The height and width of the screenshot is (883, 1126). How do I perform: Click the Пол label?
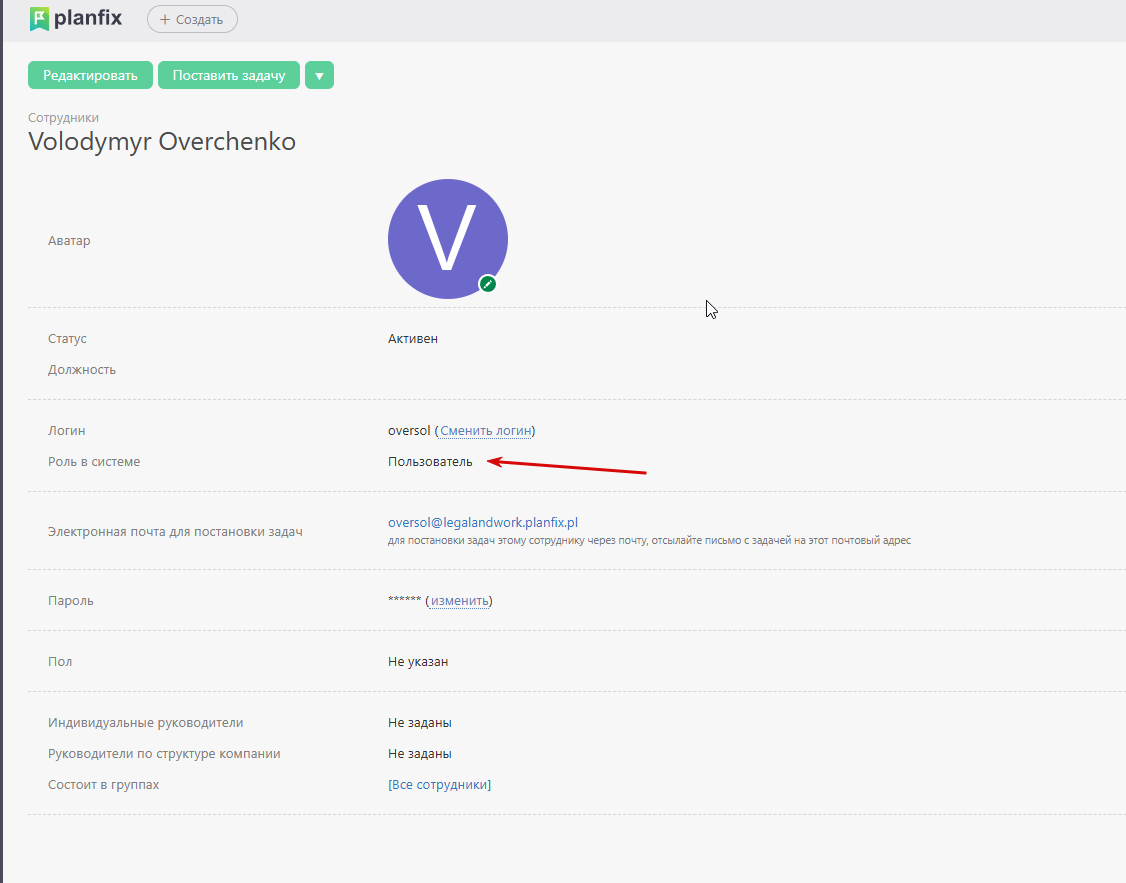click(60, 662)
